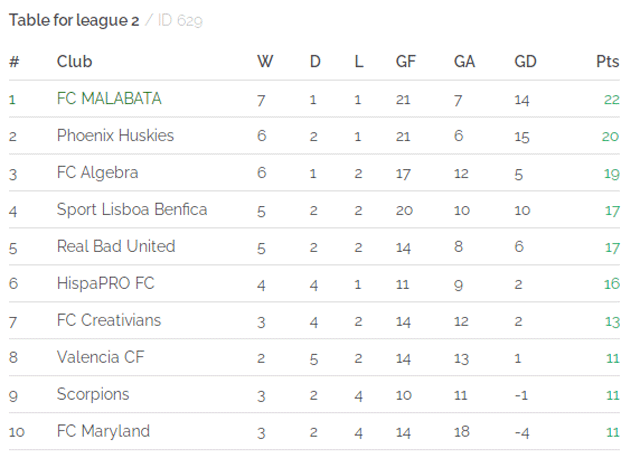Open the HispaPRO FC club link
The width and height of the screenshot is (640, 458).
106,283
